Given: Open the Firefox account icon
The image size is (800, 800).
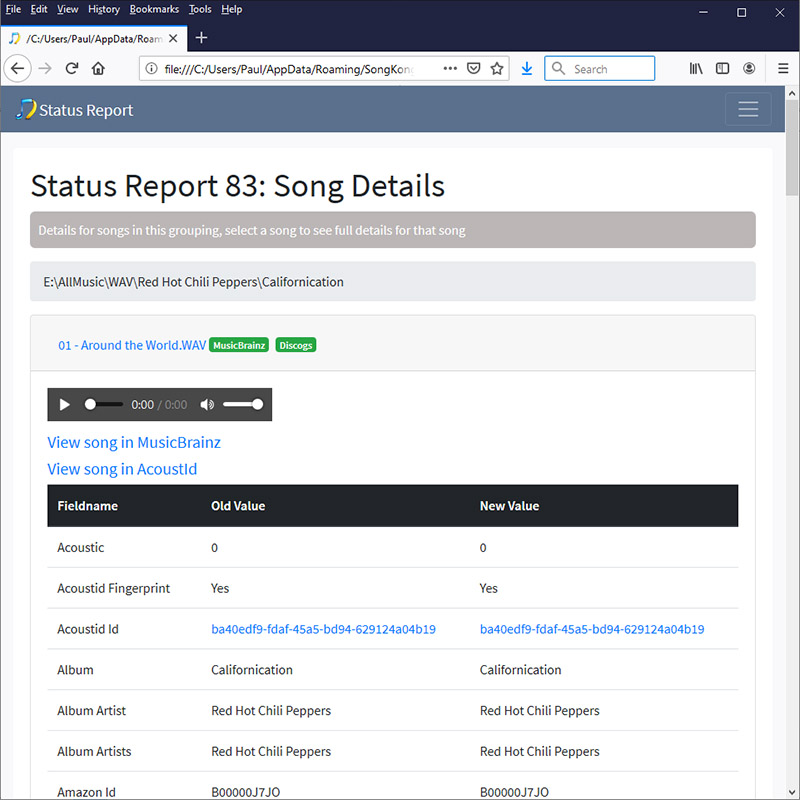Looking at the screenshot, I should pyautogui.click(x=749, y=68).
